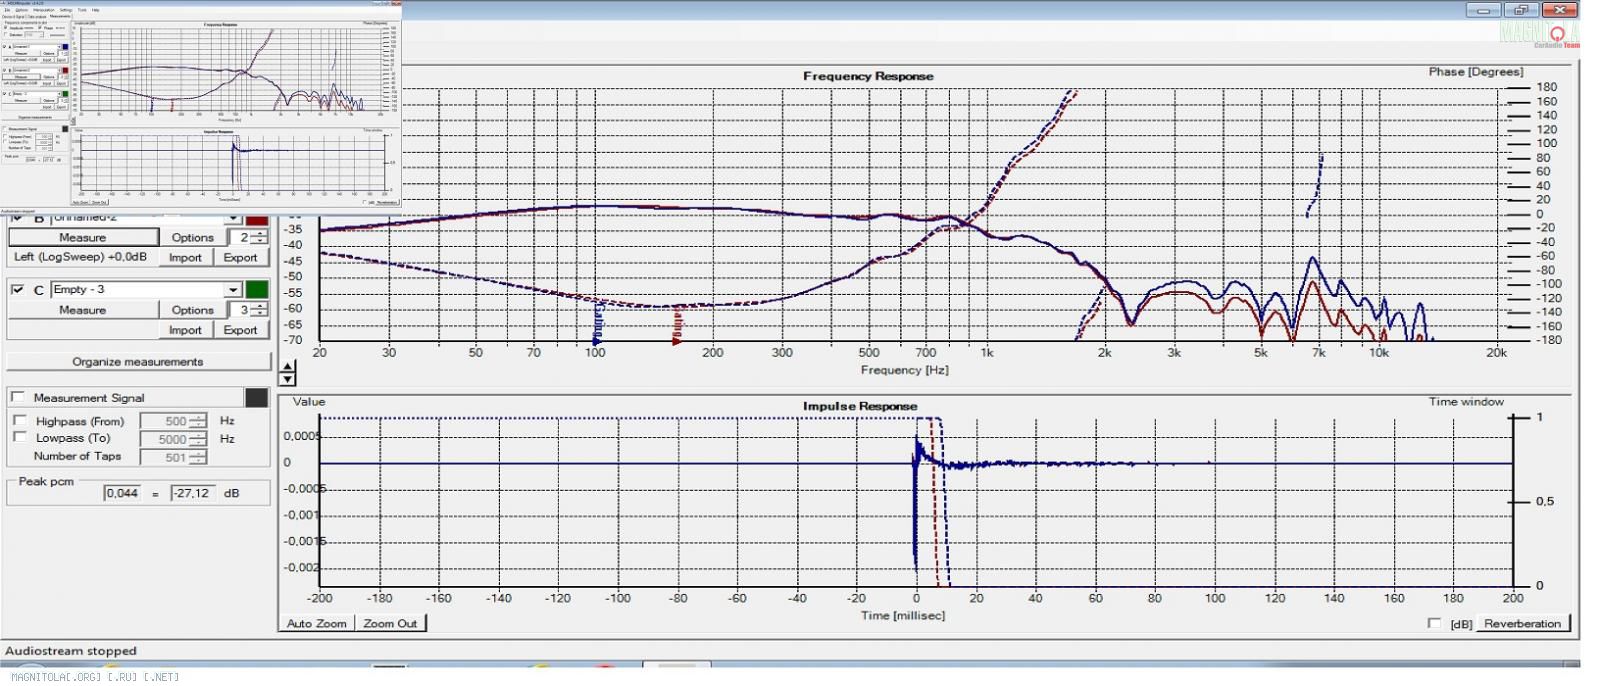Pick the red color swatch for measurement B
This screenshot has width=1600, height=686.
(257, 218)
